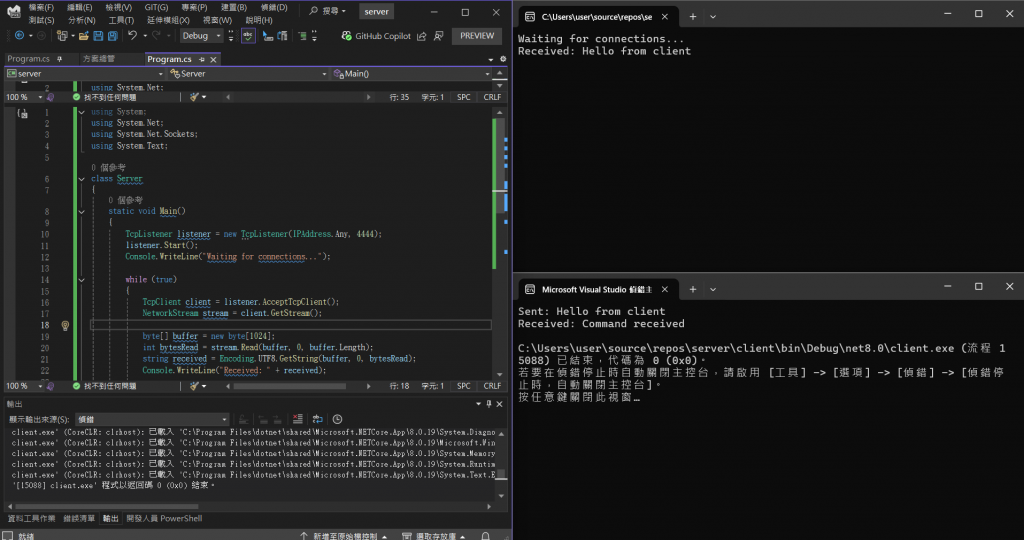Open the Debug configuration dropdown
Viewport: 1024px width, 540px height.
click(202, 36)
